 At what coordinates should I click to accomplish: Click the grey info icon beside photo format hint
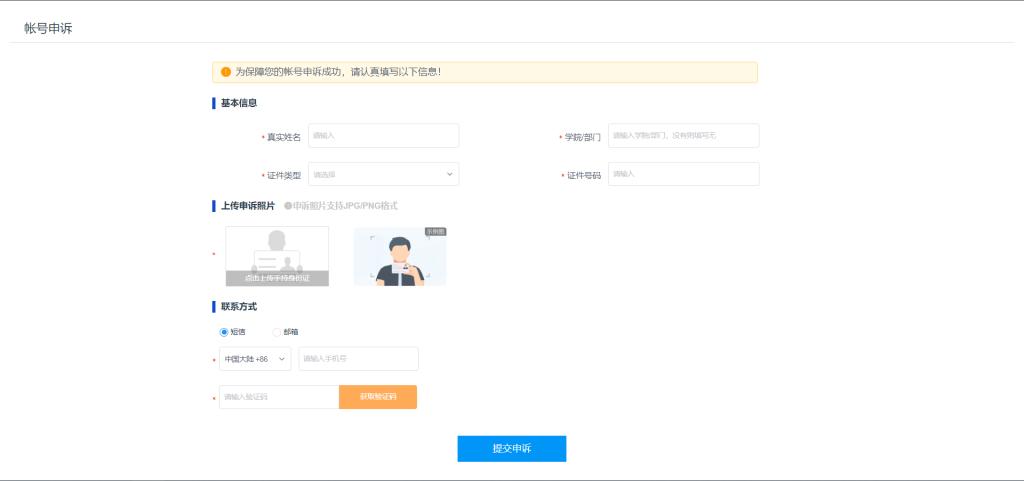pyautogui.click(x=288, y=206)
